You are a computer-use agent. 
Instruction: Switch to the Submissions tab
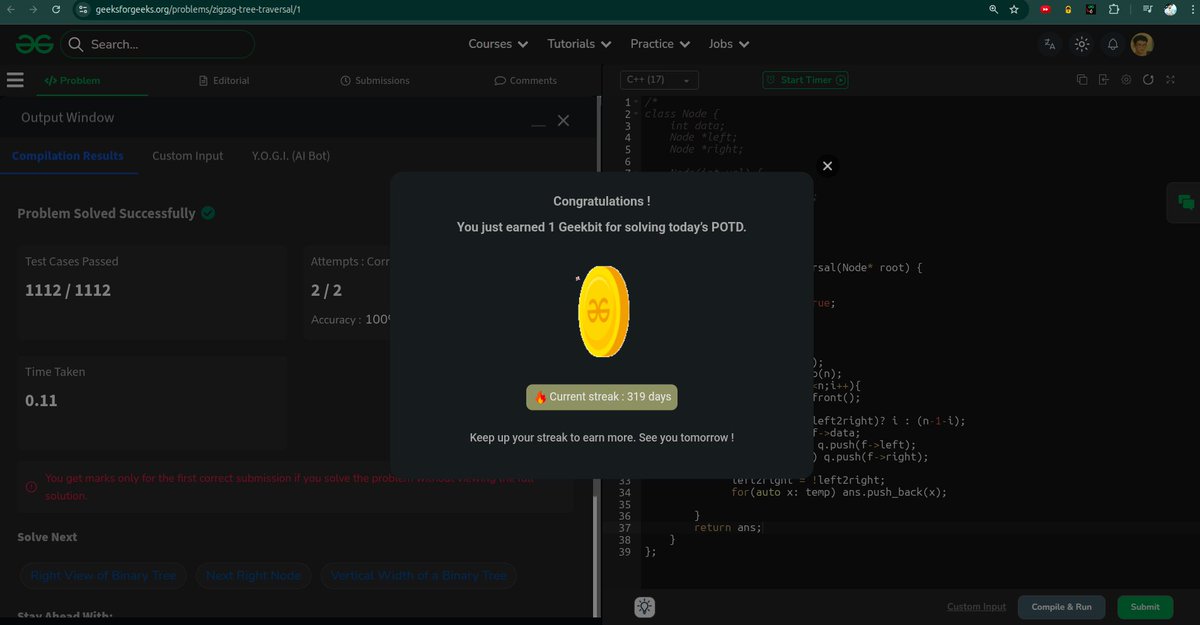pyautogui.click(x=375, y=80)
